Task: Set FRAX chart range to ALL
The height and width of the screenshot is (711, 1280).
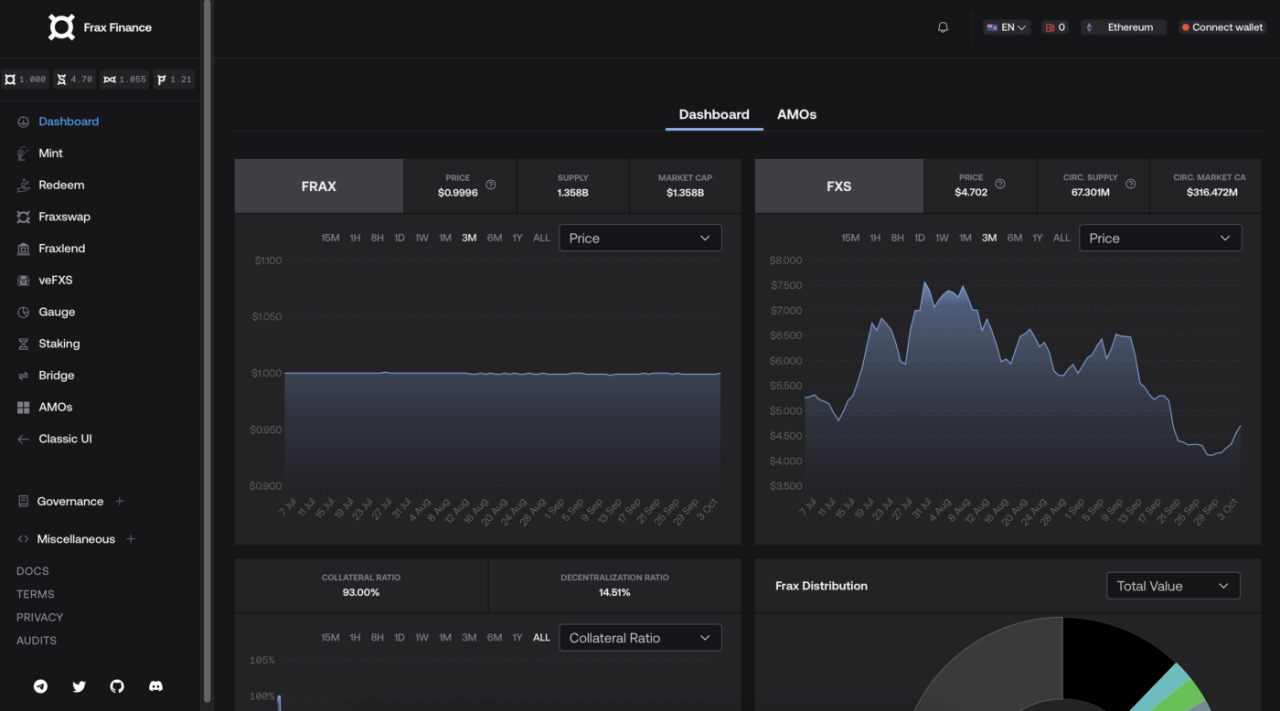Action: pyautogui.click(x=541, y=238)
